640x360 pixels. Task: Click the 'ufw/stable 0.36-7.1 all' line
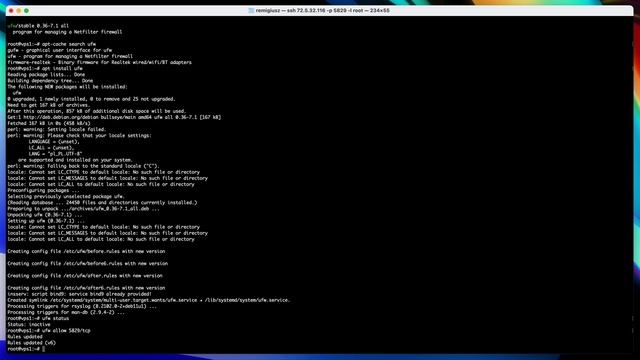(38, 26)
